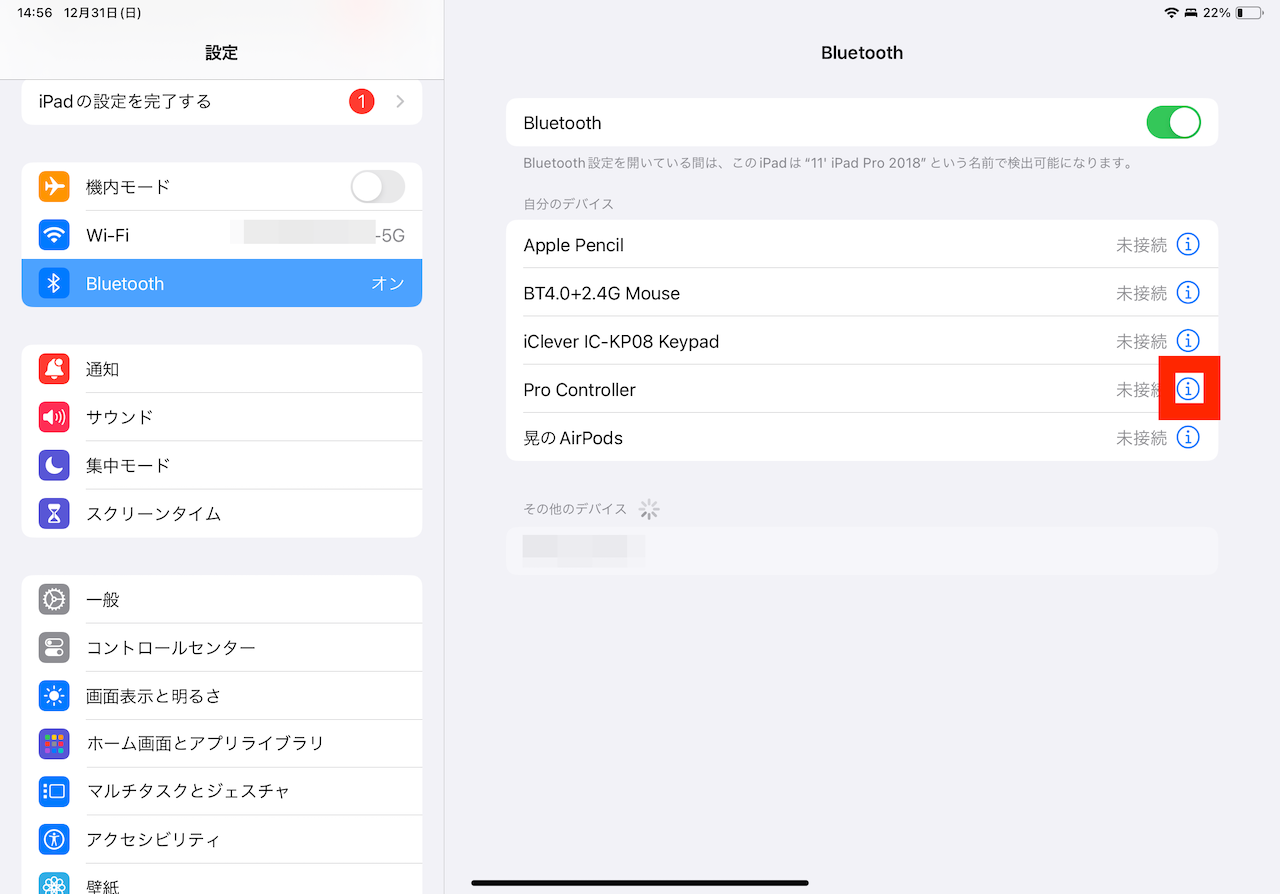Image resolution: width=1280 pixels, height=894 pixels.
Task: Open マルチタスクとジェスチャ via its icon
Action: pos(54,791)
